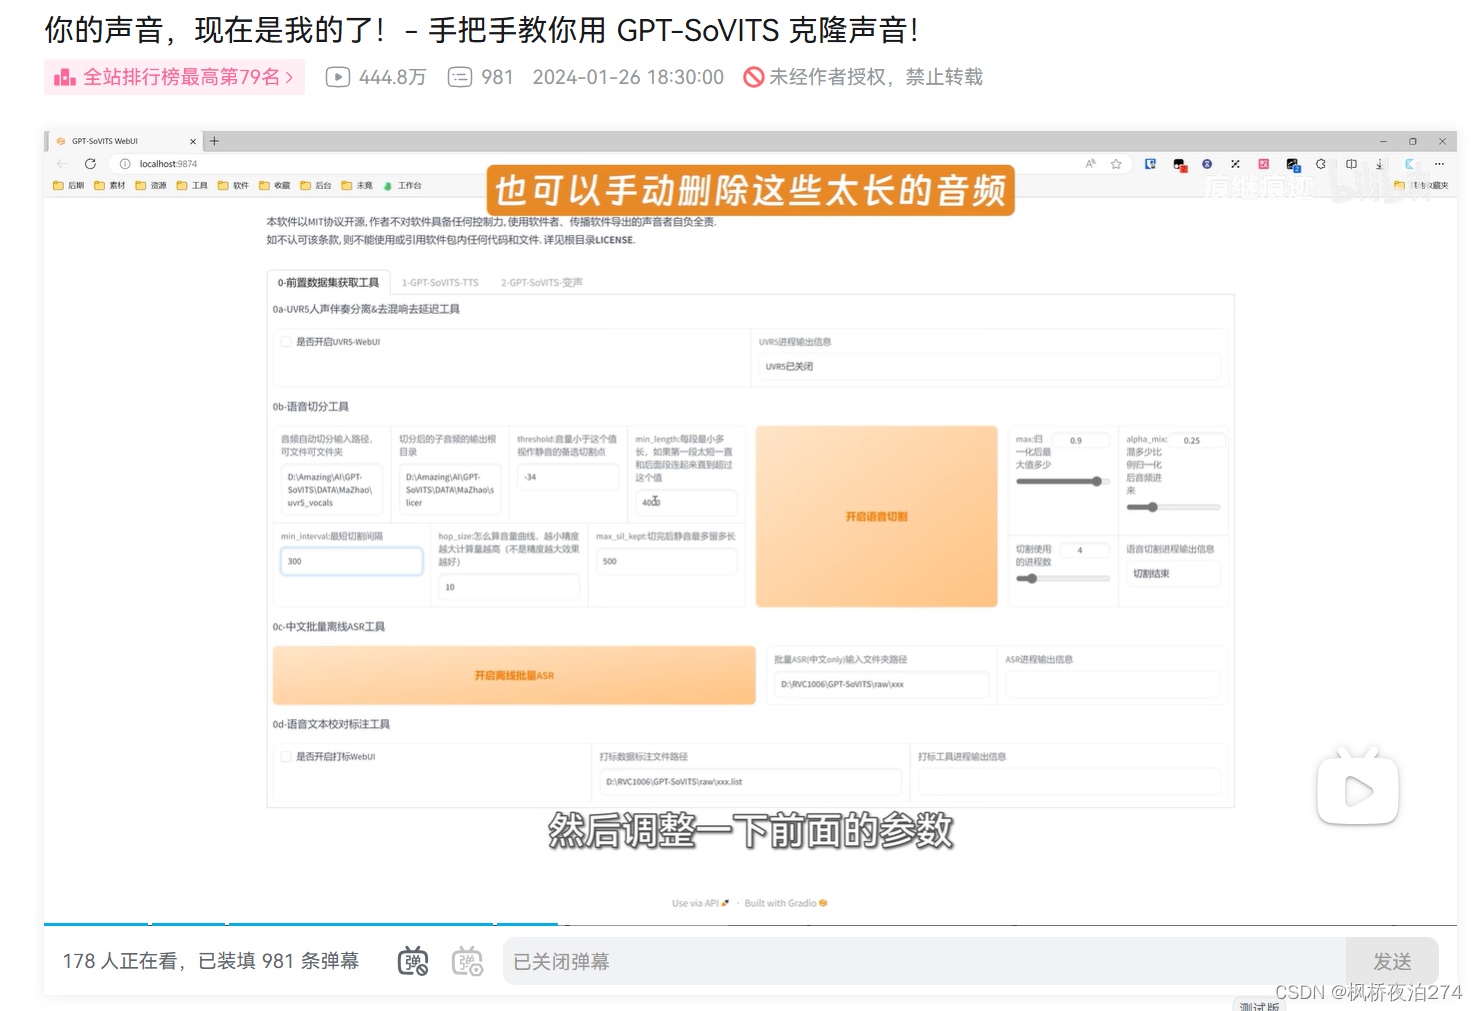
Task: Switch to the 2-GPT-SoVITS-变声 tab
Action: pyautogui.click(x=542, y=282)
